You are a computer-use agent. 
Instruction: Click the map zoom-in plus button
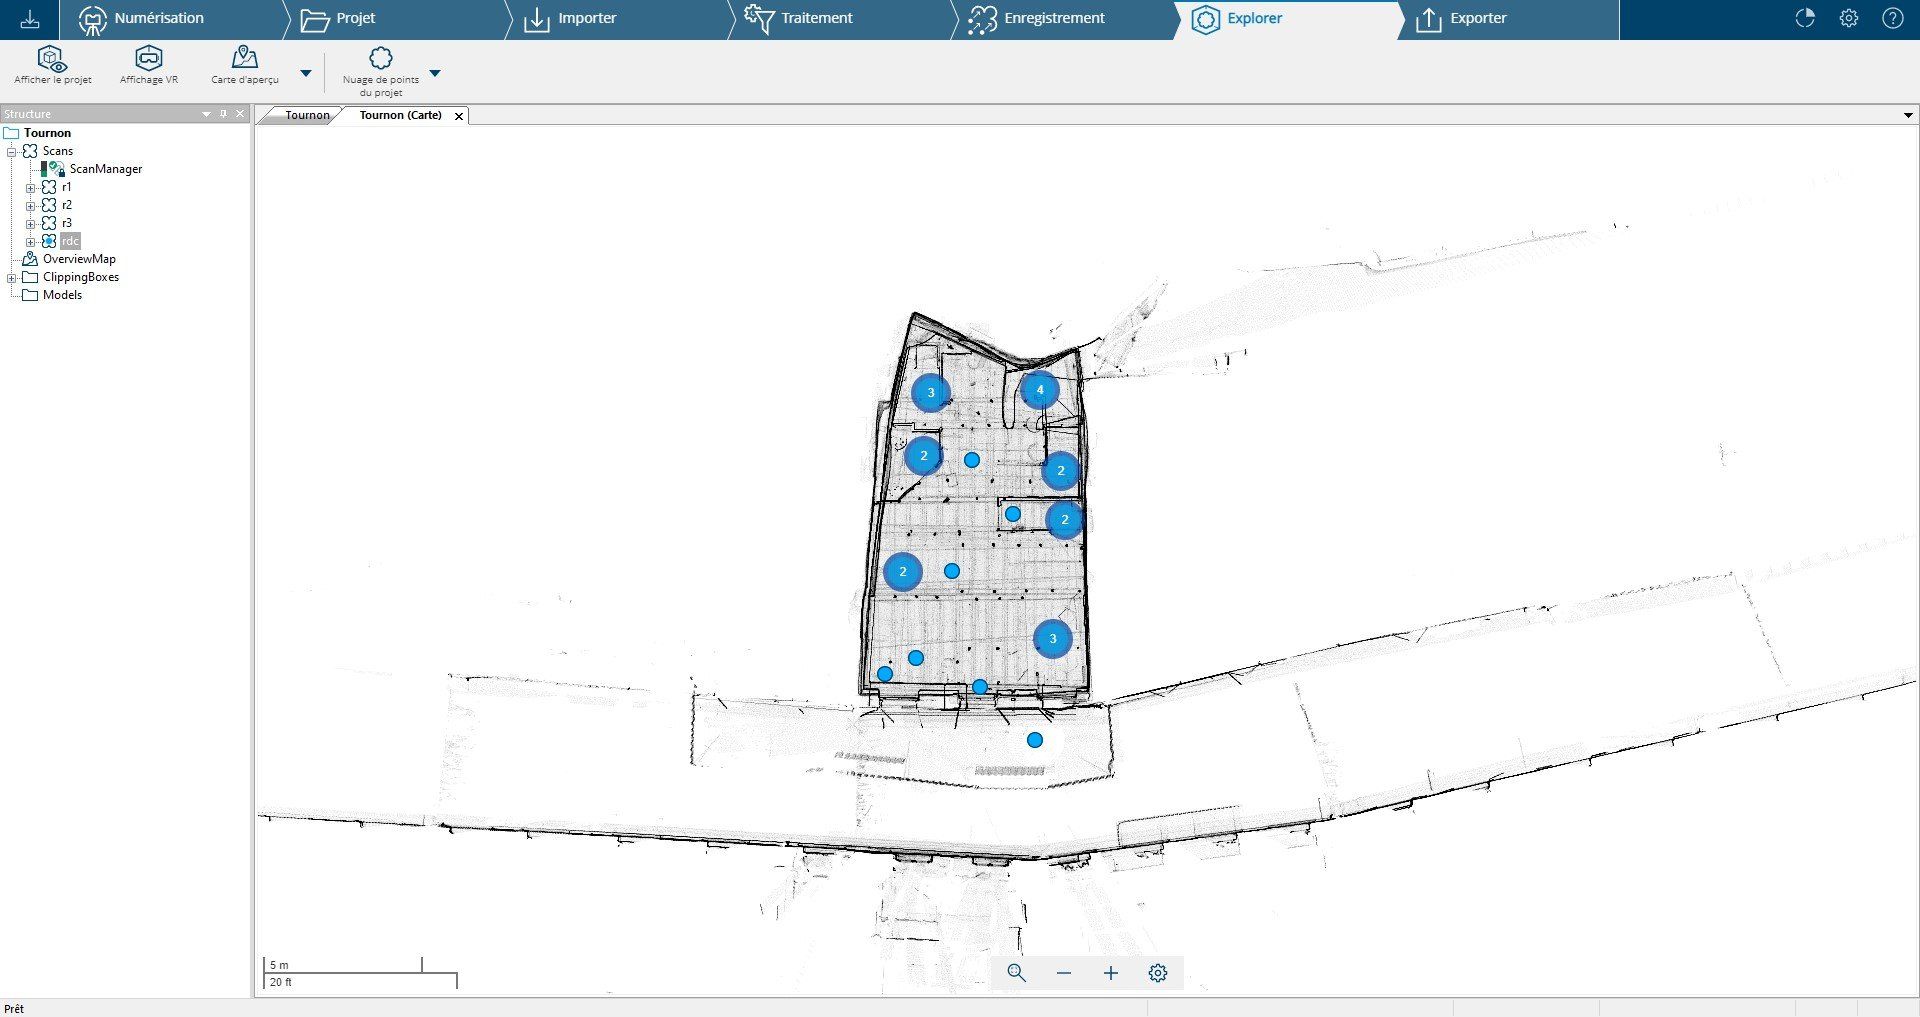1111,973
